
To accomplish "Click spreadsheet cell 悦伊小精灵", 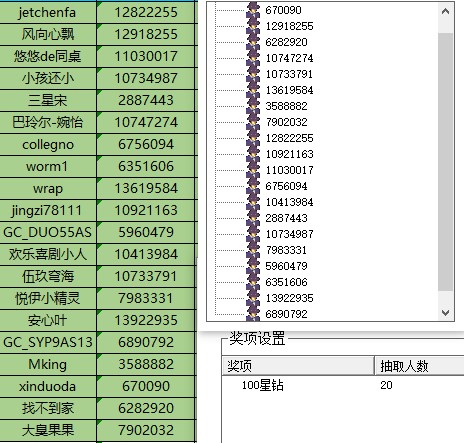I will pyautogui.click(x=48, y=298).
